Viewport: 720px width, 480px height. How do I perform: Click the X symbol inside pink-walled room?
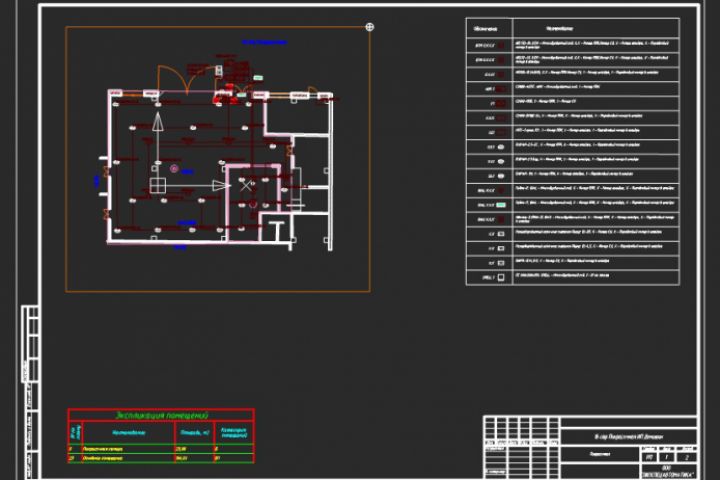[246, 185]
